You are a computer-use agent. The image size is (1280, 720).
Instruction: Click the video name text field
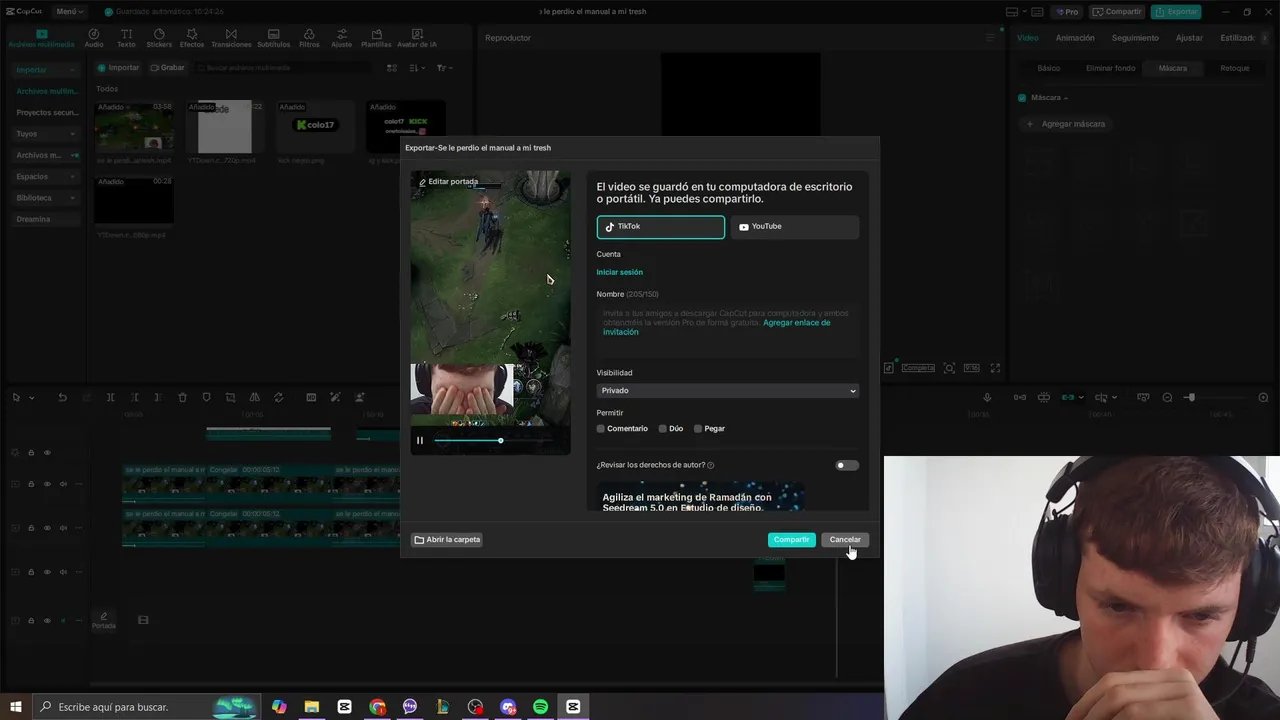point(727,330)
